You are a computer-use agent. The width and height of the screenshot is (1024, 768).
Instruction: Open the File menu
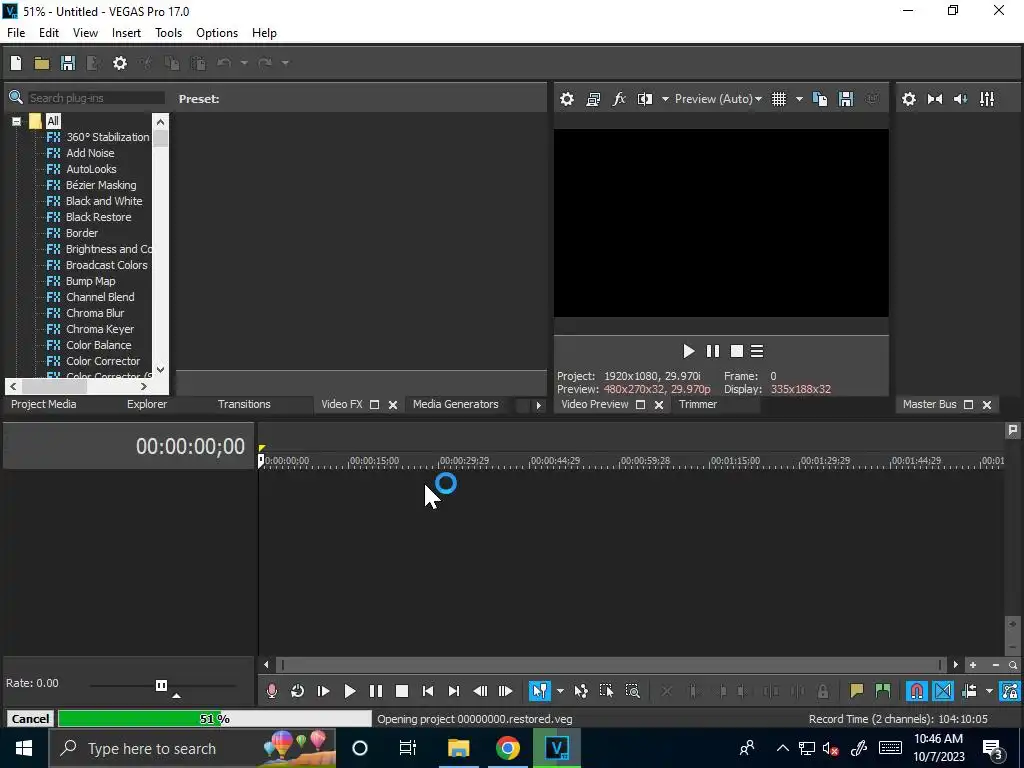16,33
